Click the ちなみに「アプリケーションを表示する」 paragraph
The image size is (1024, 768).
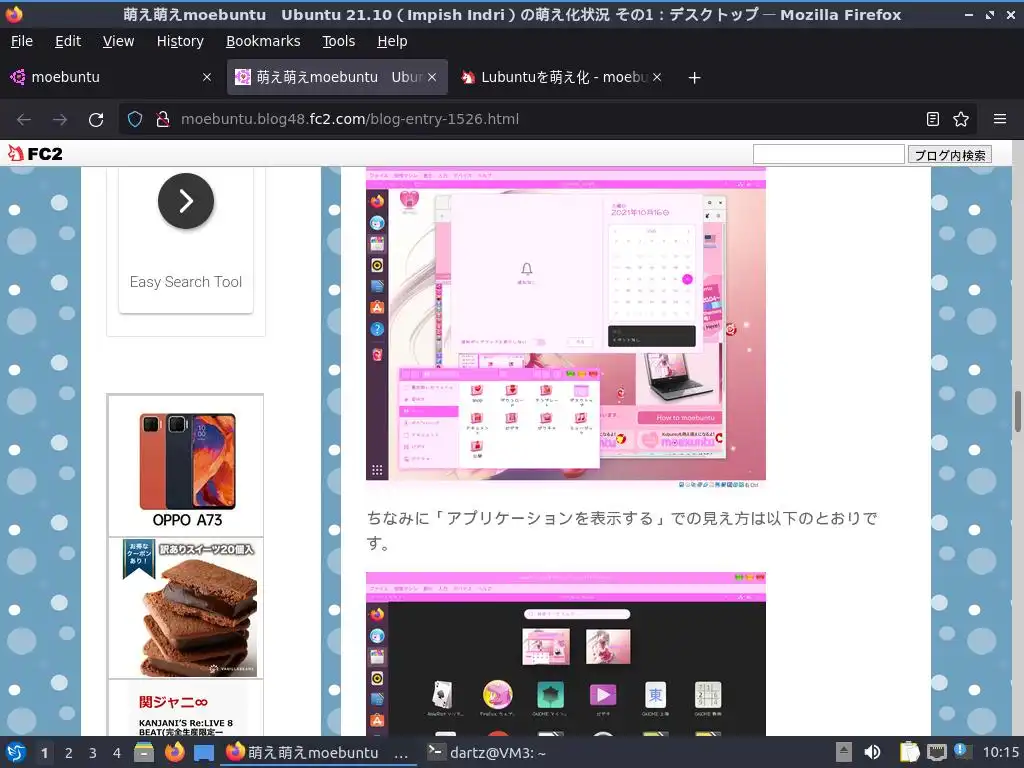click(x=622, y=530)
